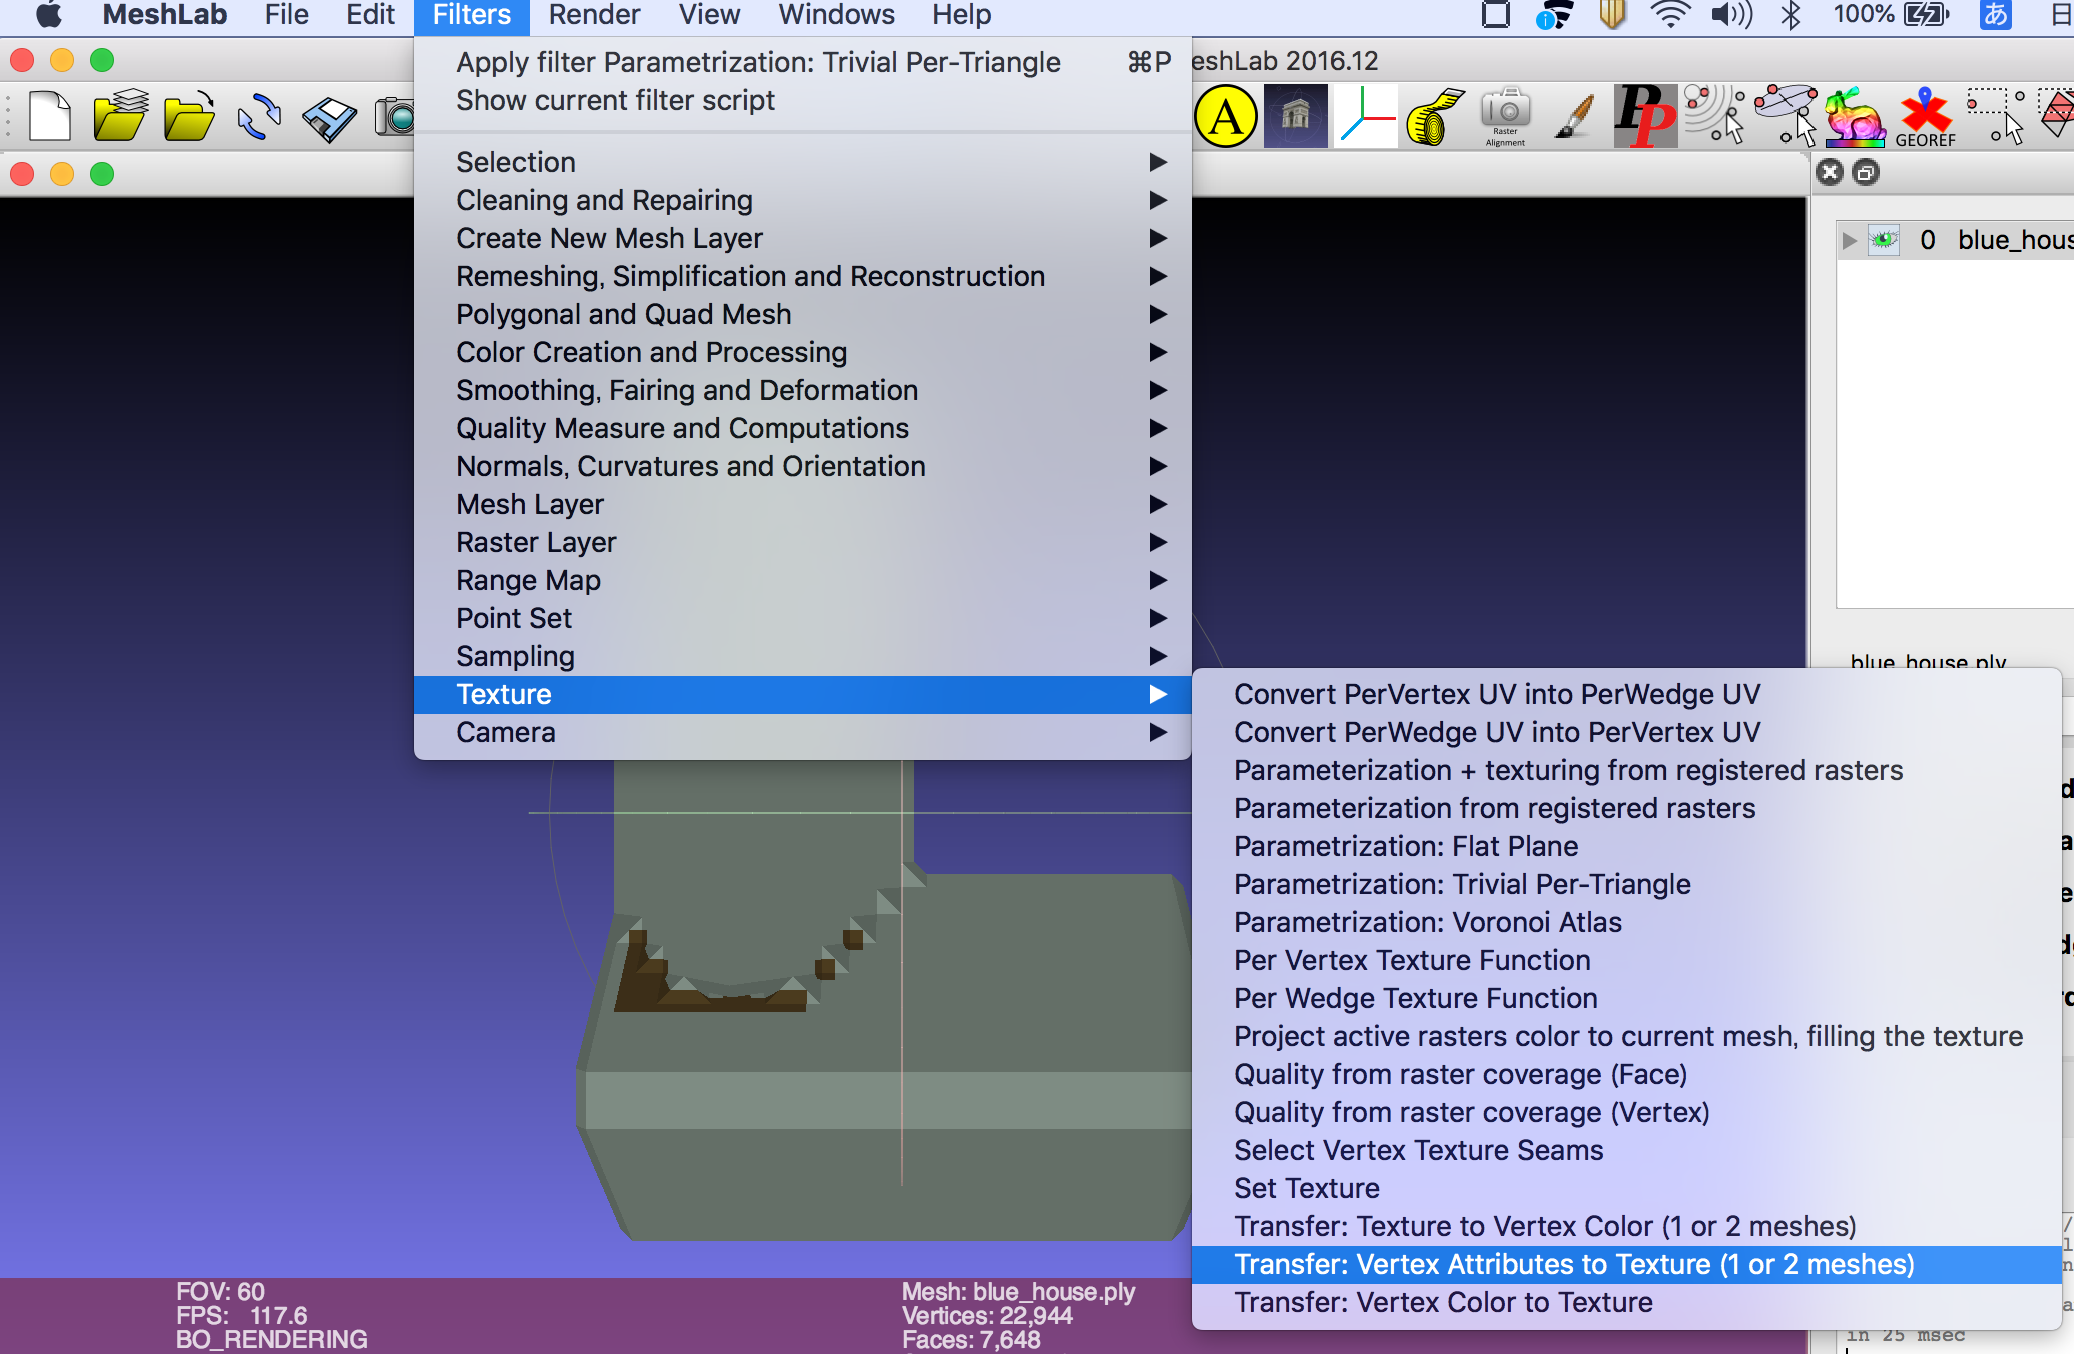Open the File menu
2074x1354 pixels.
tap(287, 15)
